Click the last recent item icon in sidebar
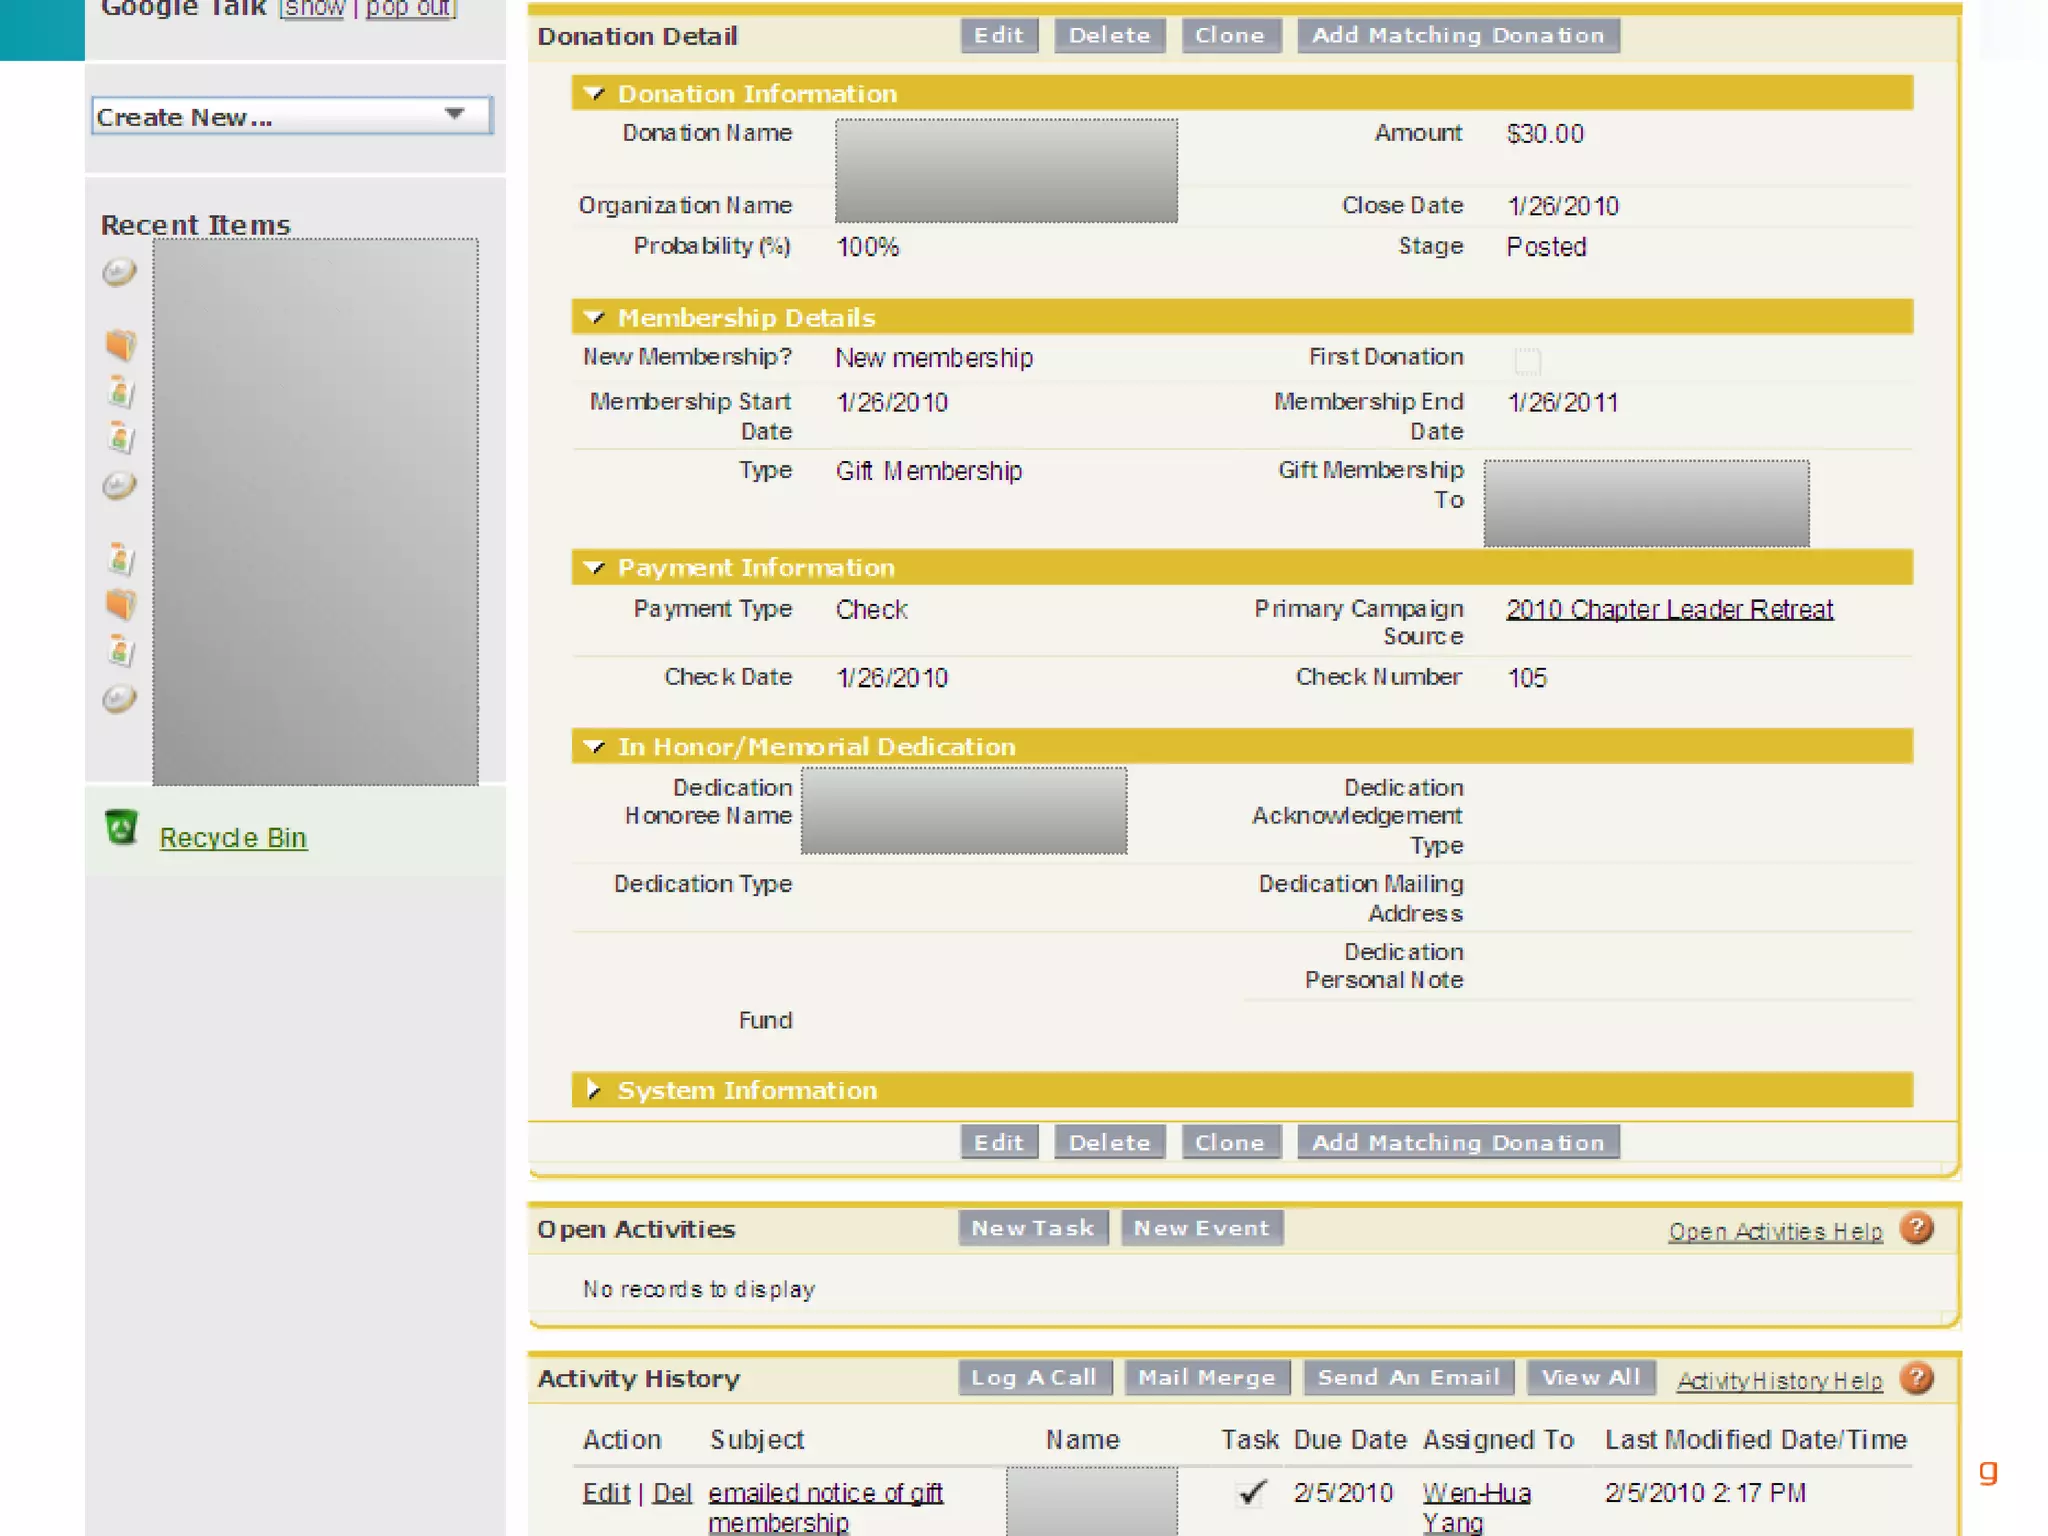The width and height of the screenshot is (2048, 1536). [119, 698]
